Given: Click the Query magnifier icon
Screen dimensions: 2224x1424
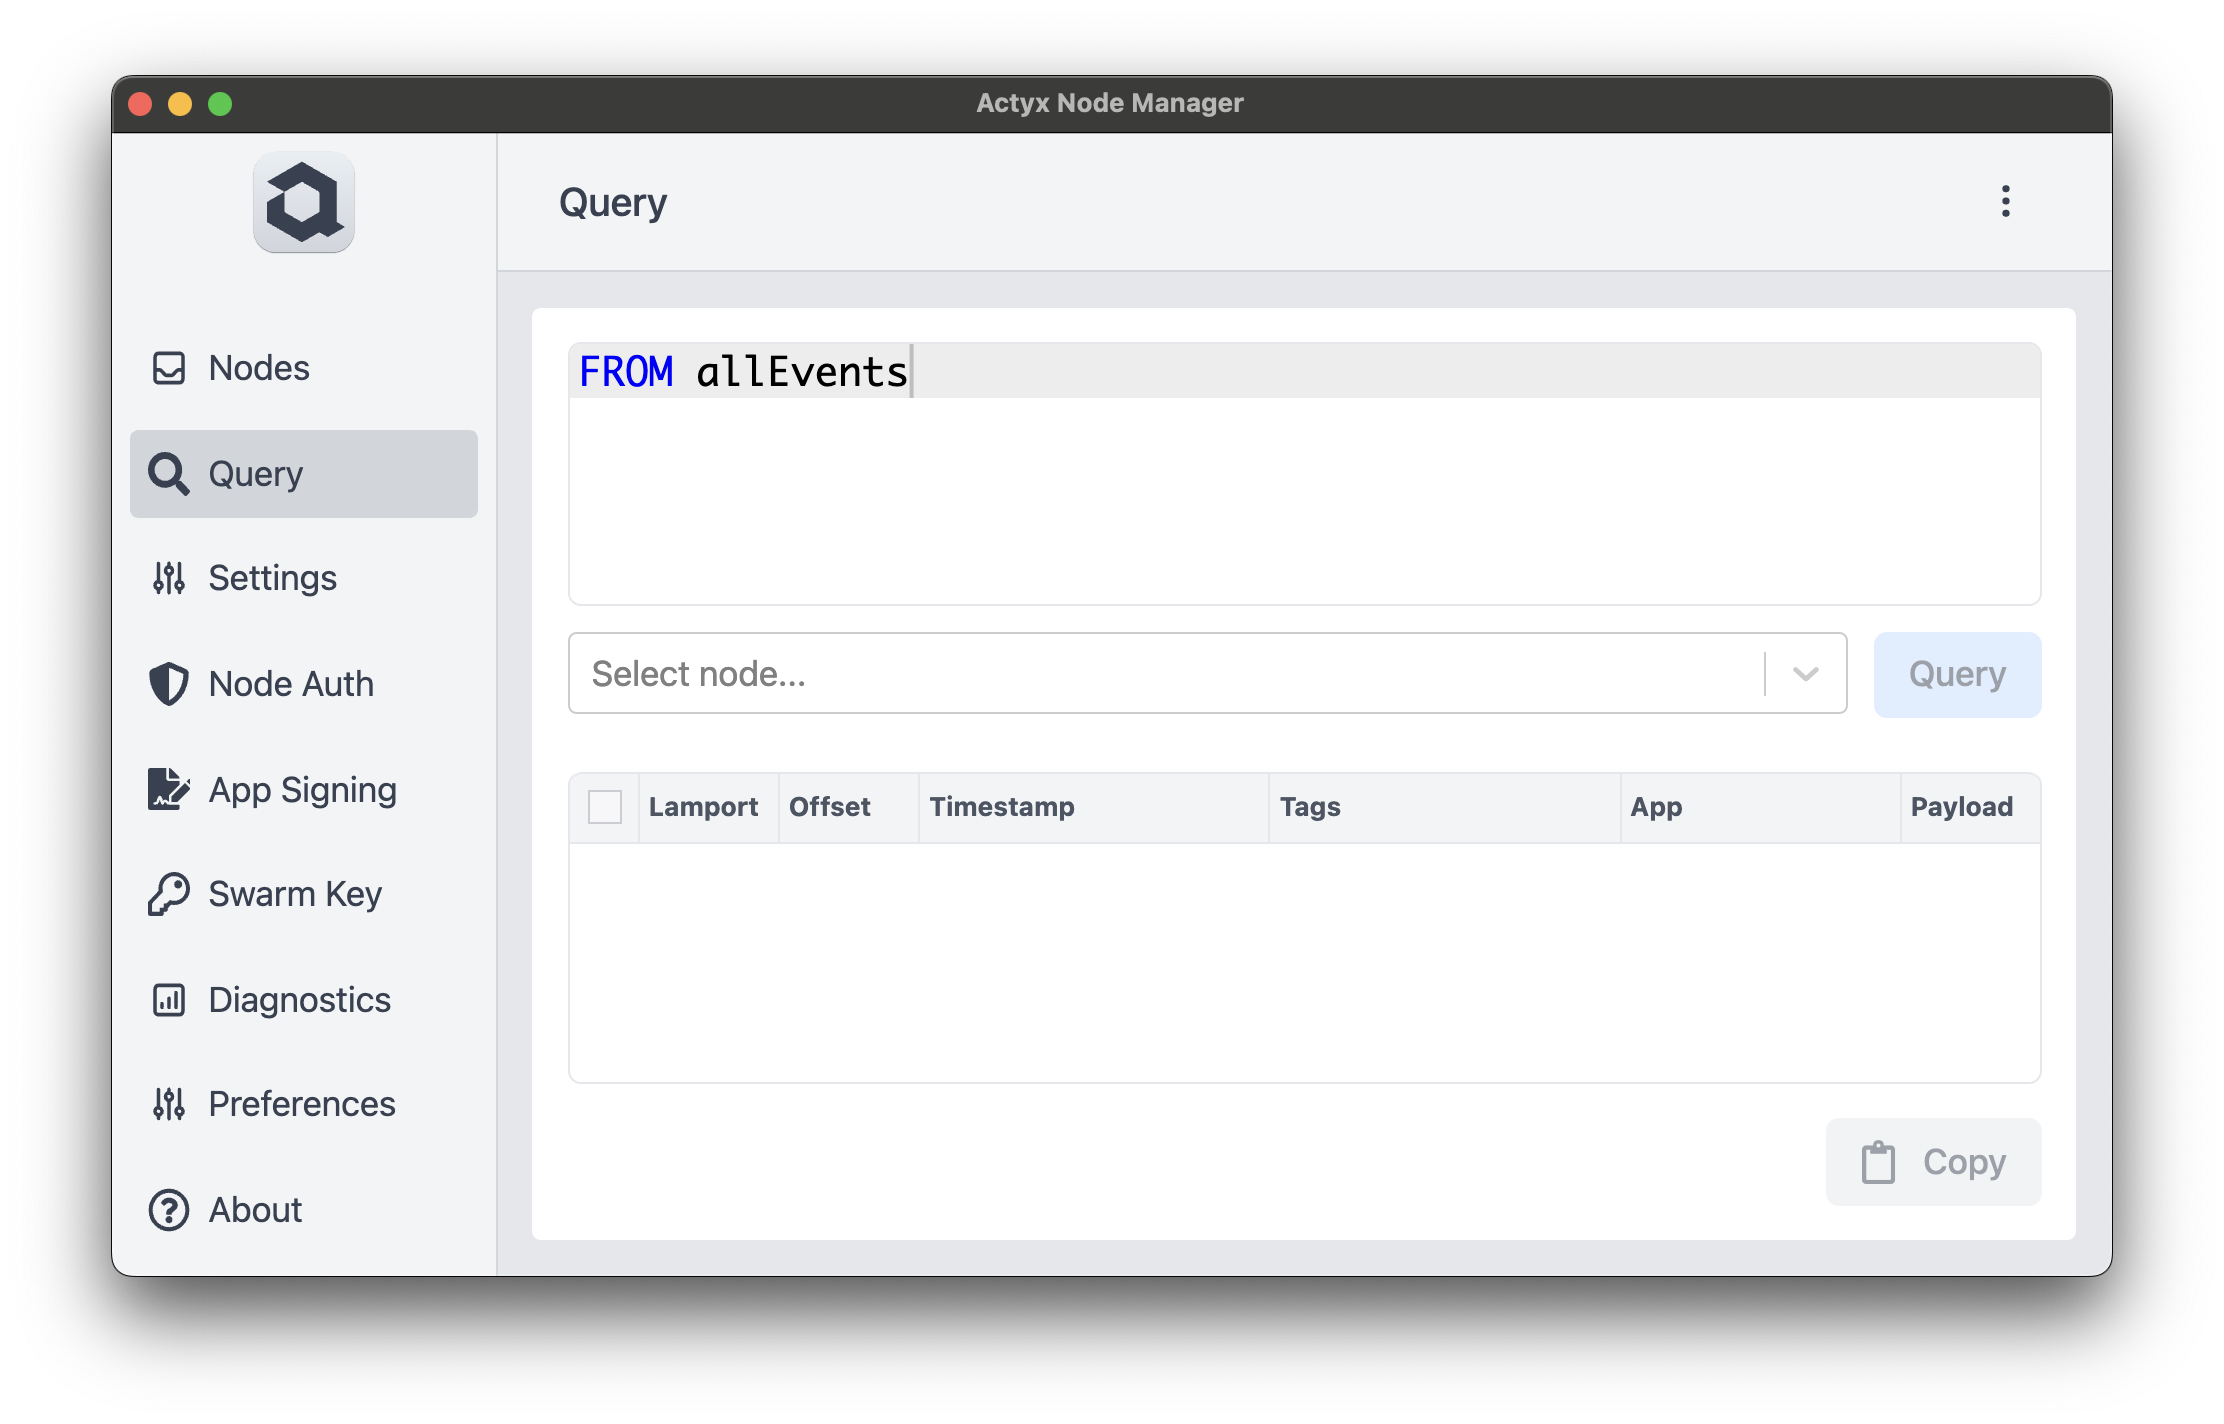Looking at the screenshot, I should click(168, 474).
